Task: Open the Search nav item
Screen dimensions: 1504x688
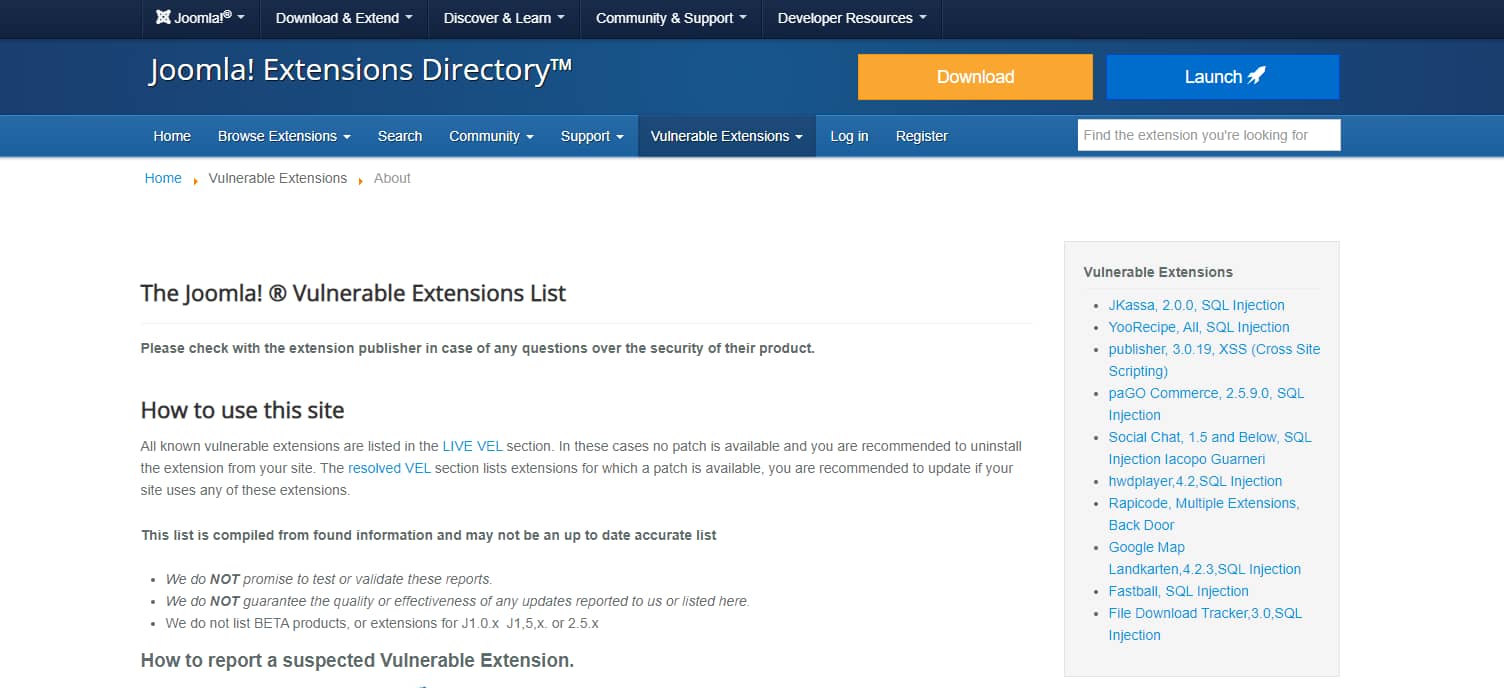Action: [400, 136]
